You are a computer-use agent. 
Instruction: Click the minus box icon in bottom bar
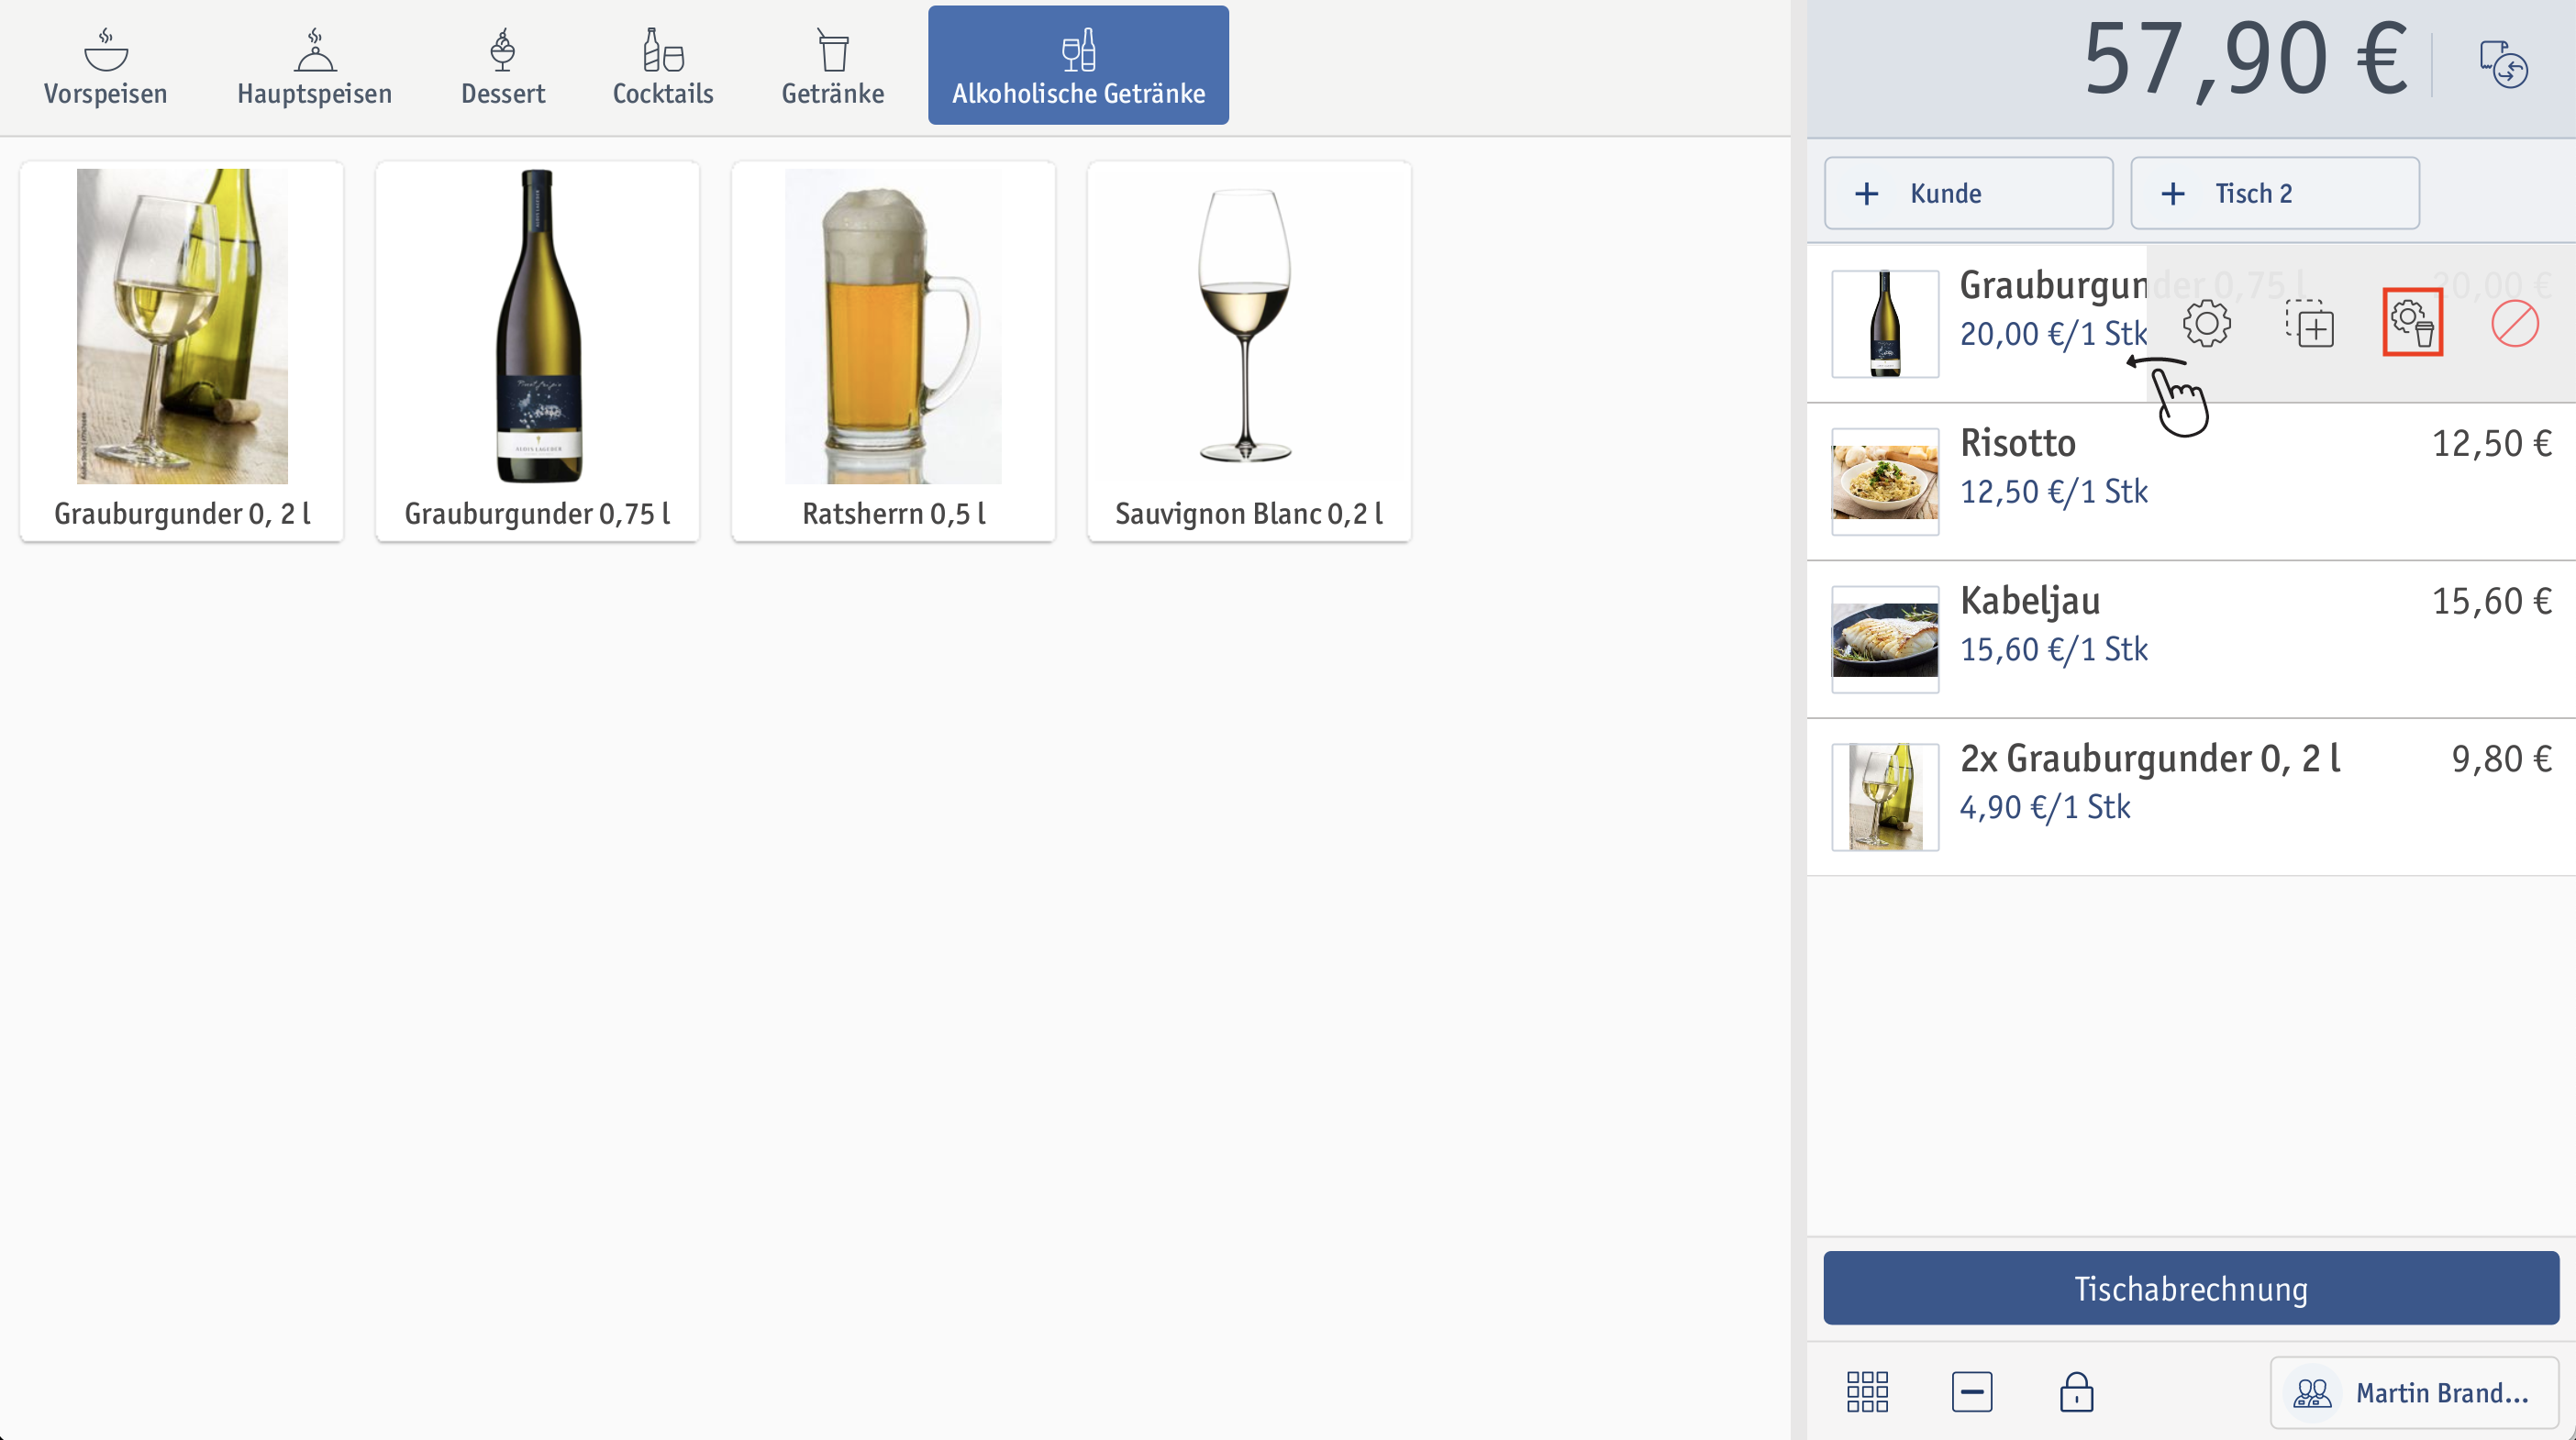[x=1972, y=1391]
